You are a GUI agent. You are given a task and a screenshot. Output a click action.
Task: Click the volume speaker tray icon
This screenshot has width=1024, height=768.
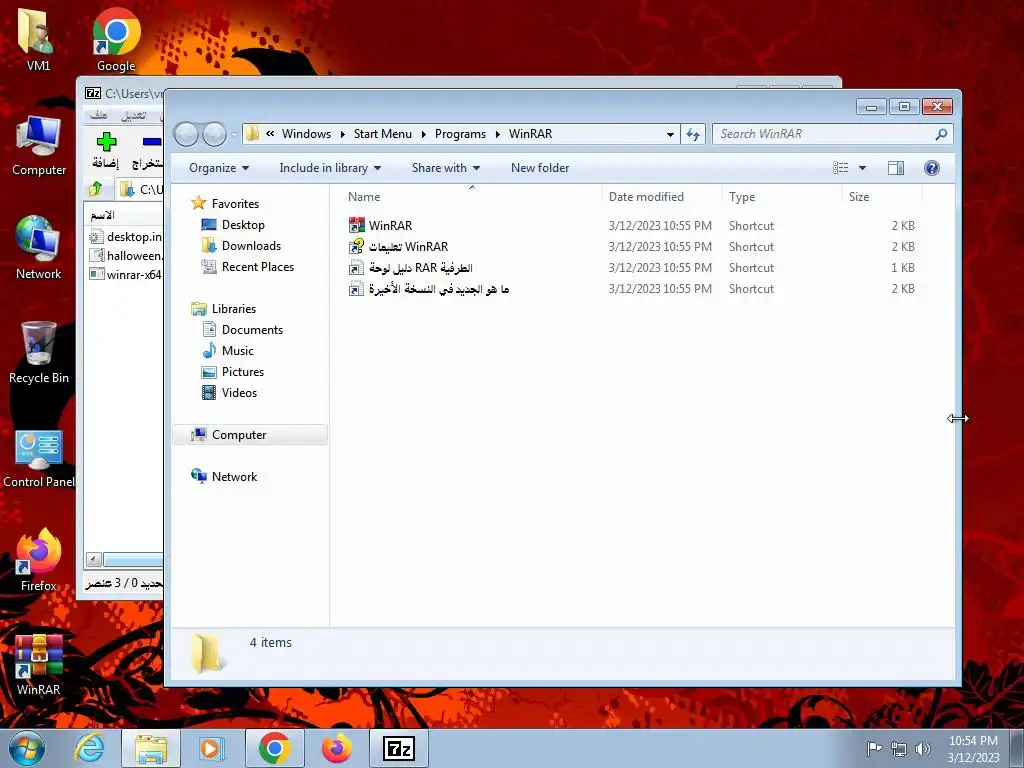(x=922, y=748)
